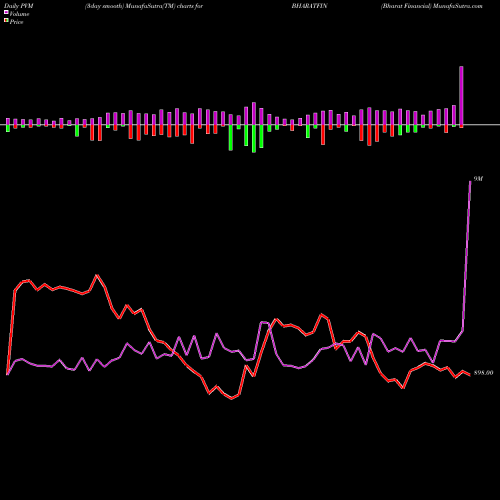Click the 'Price' legend label

16,22
